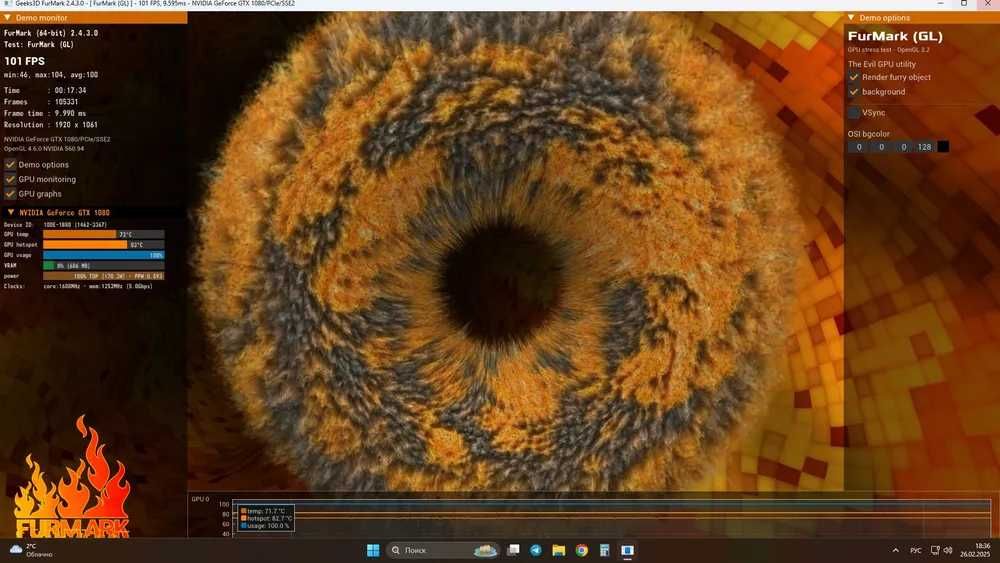
Task: Switch the РУС input language indicator
Action: pos(915,550)
